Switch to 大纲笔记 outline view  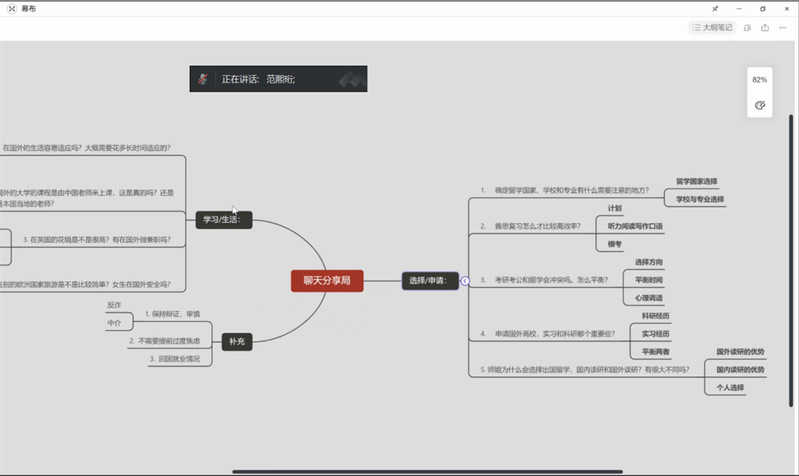click(x=713, y=27)
